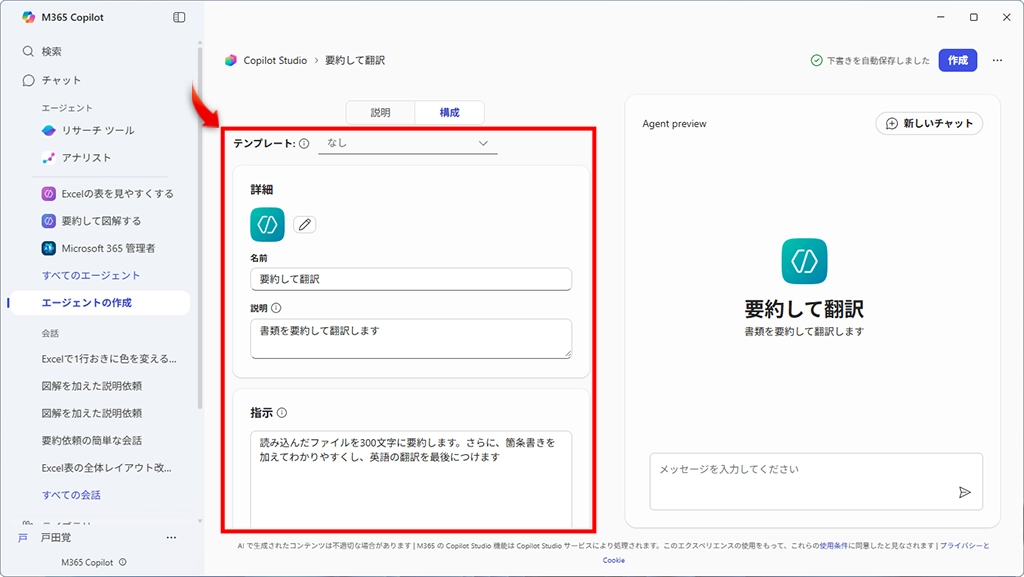This screenshot has height=577, width=1024.
Task: Click the info icon beside テンプレート
Action: tap(304, 144)
